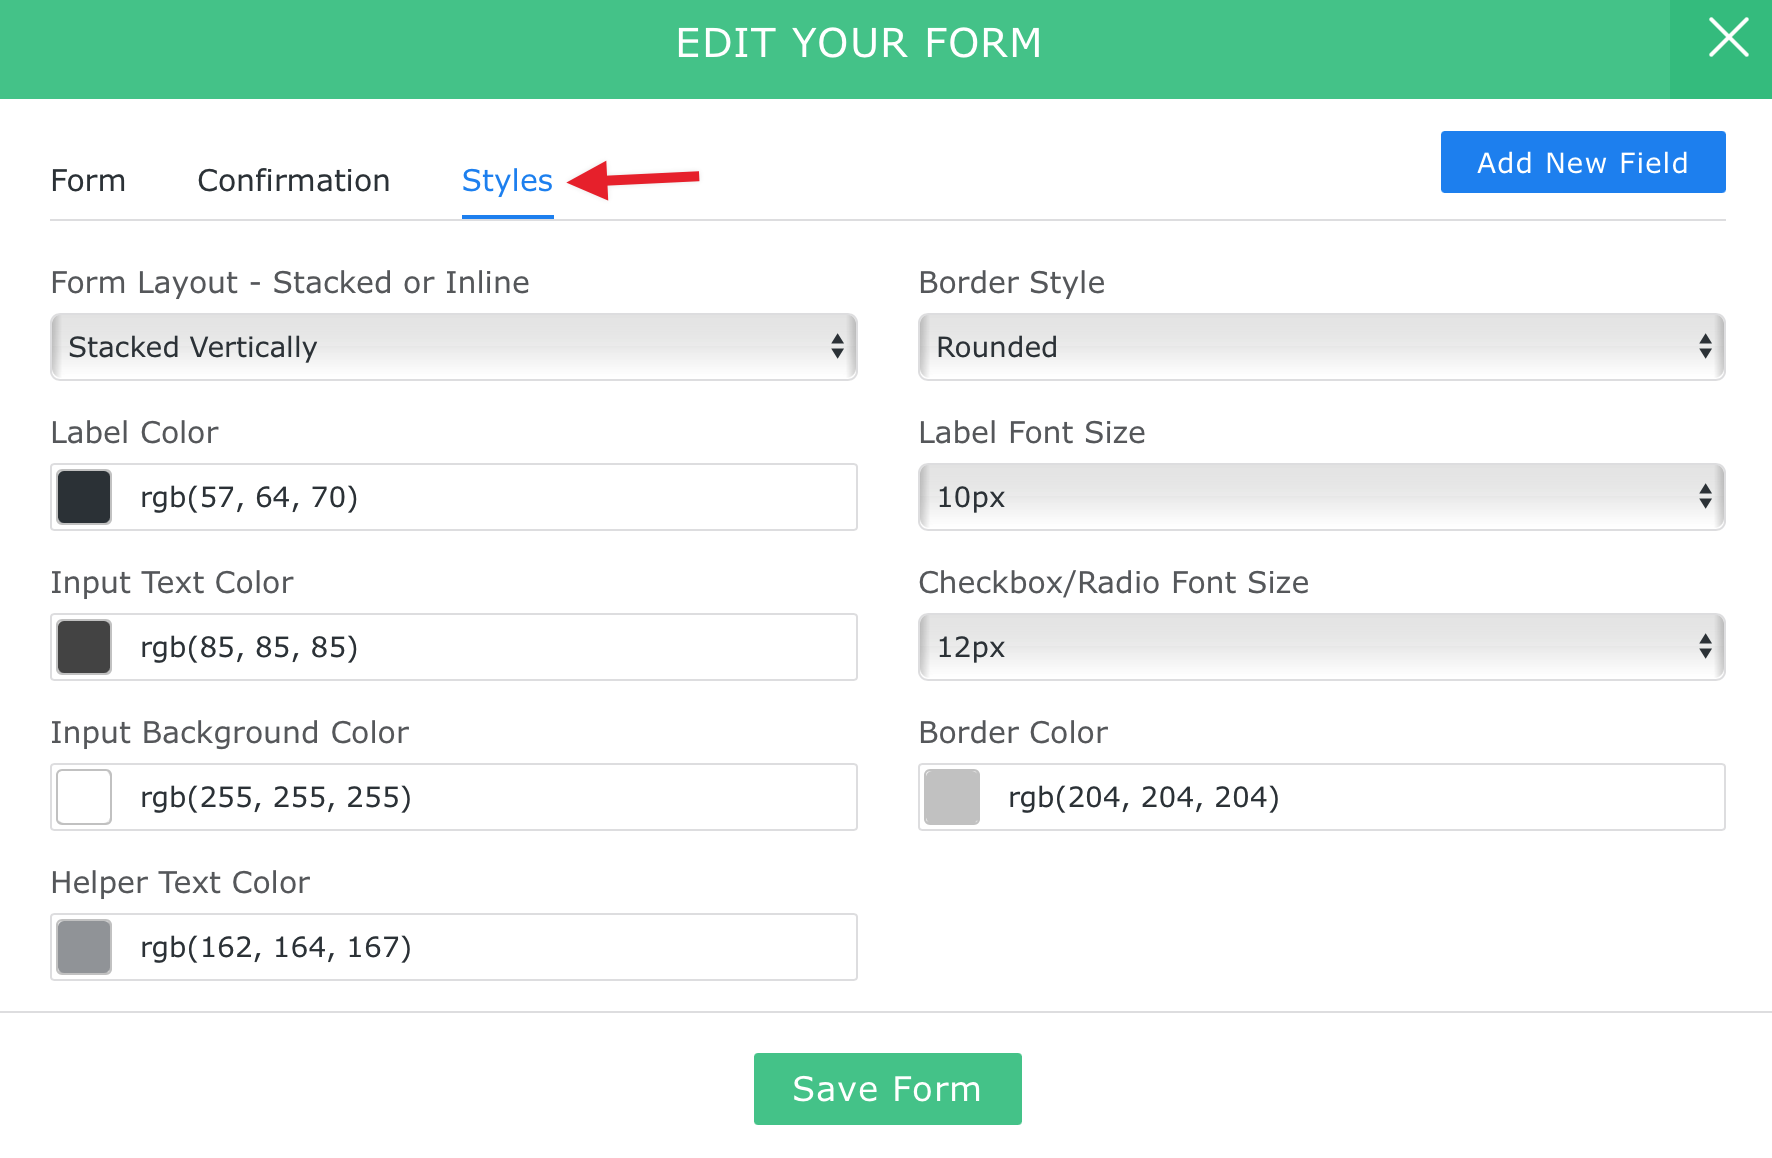This screenshot has width=1772, height=1158.
Task: Switch to the Form tab
Action: [88, 181]
